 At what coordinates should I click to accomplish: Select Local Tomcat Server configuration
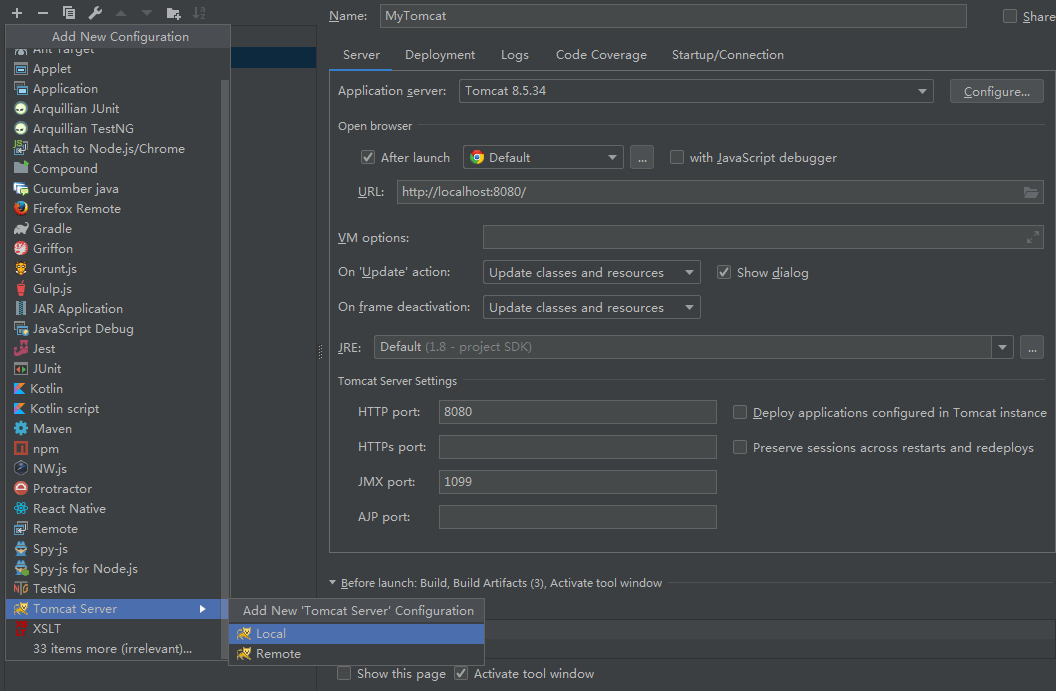click(270, 633)
